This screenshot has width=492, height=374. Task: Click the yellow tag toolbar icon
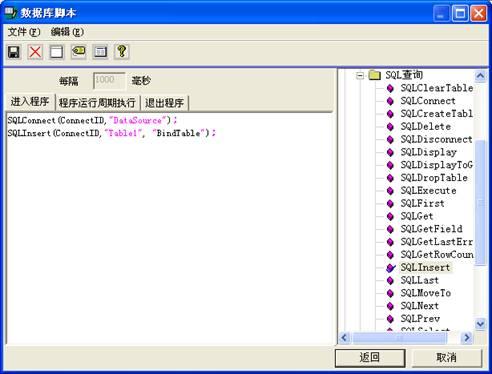point(78,52)
